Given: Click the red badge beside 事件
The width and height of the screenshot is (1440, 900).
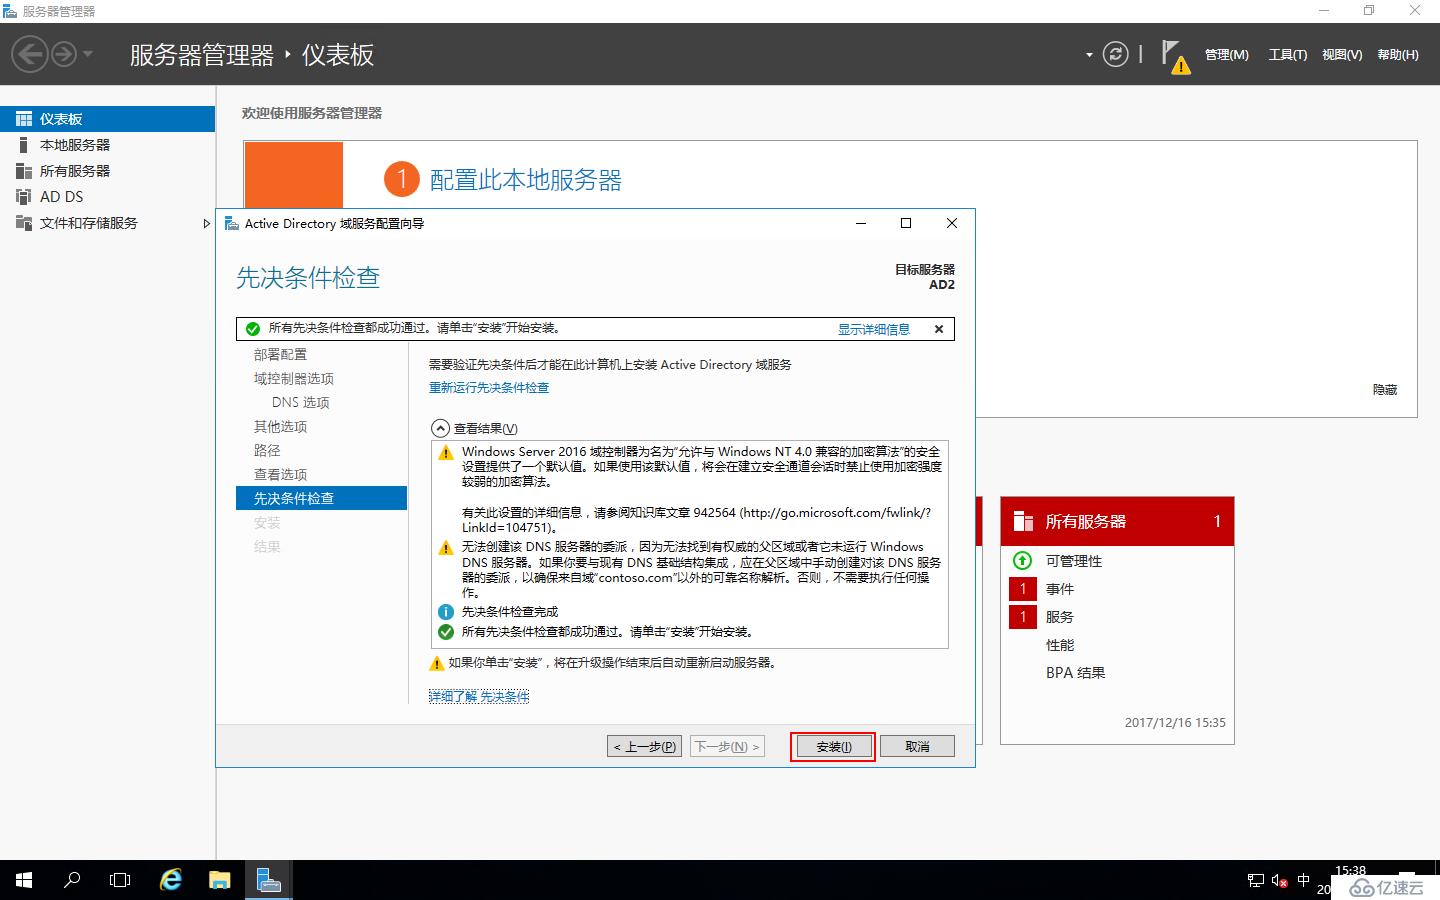Looking at the screenshot, I should (x=1023, y=589).
